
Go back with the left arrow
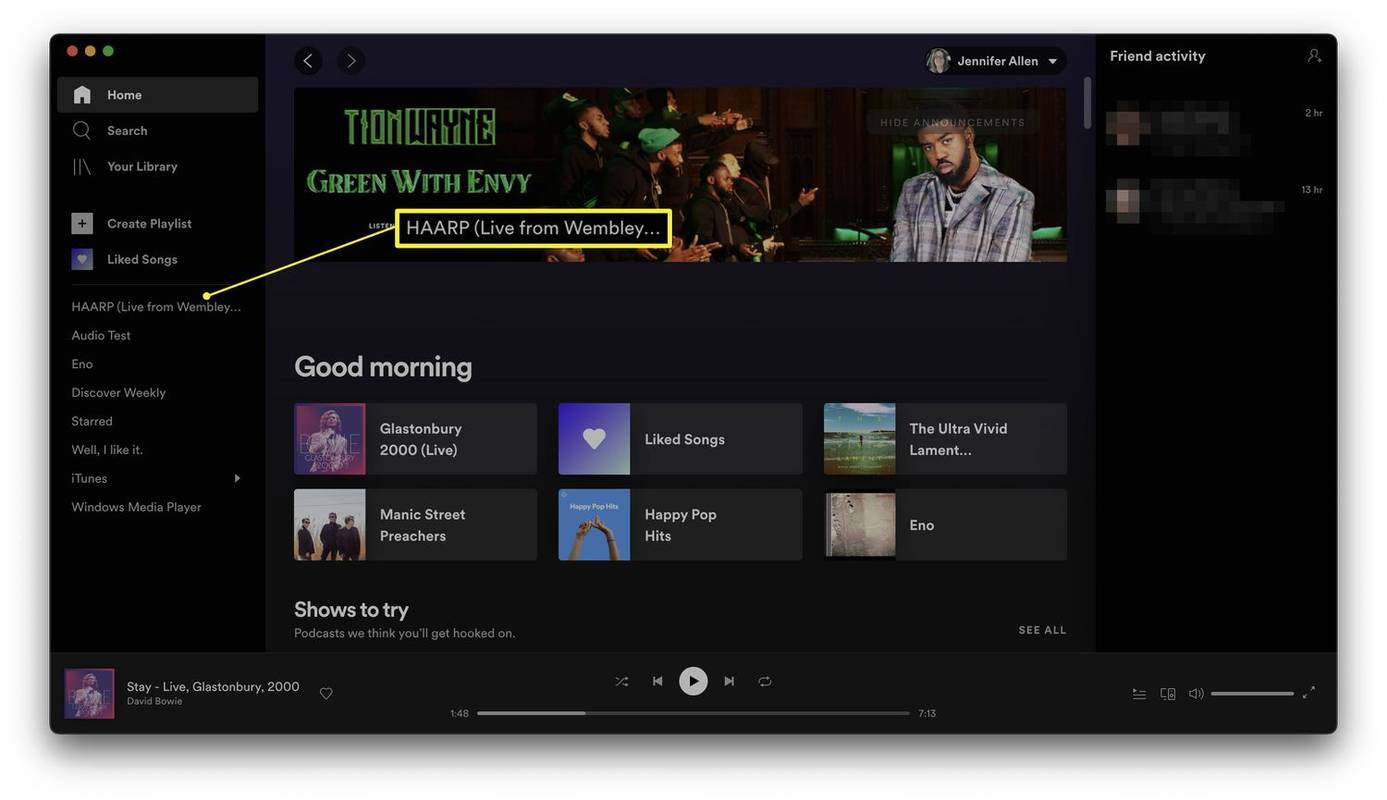coord(308,61)
